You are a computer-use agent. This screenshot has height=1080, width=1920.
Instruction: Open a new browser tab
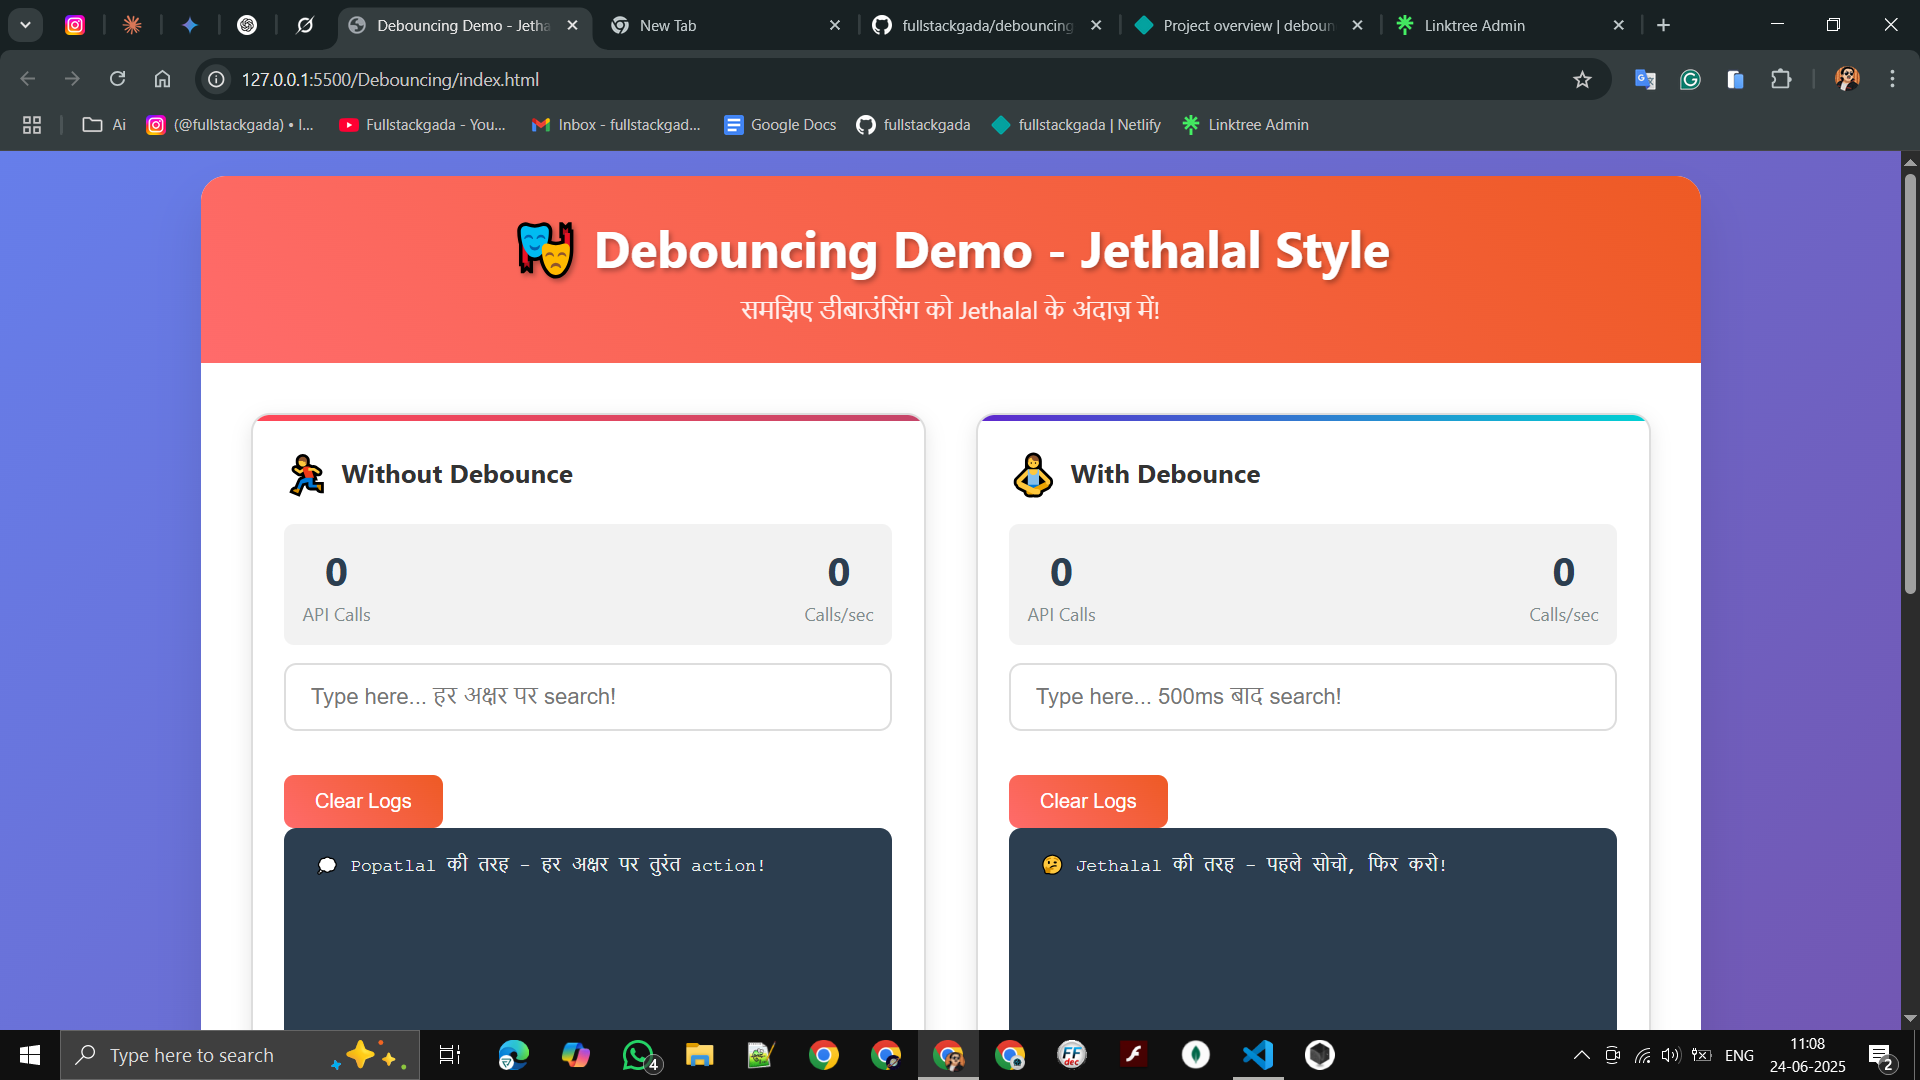click(1664, 25)
